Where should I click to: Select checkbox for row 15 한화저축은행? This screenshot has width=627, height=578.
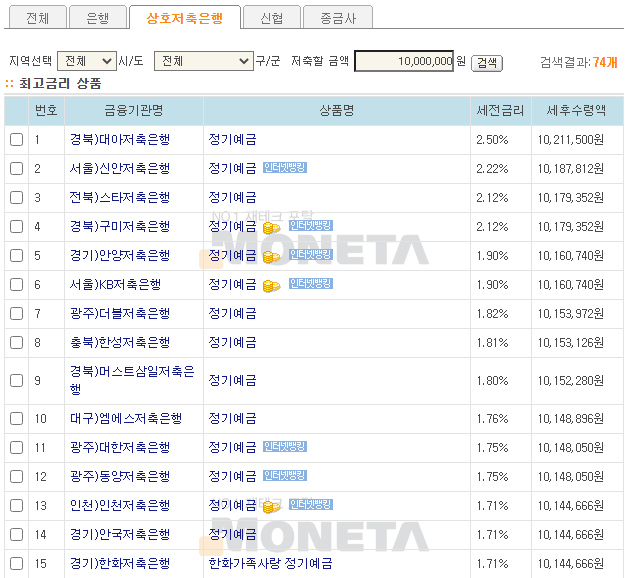(16, 564)
